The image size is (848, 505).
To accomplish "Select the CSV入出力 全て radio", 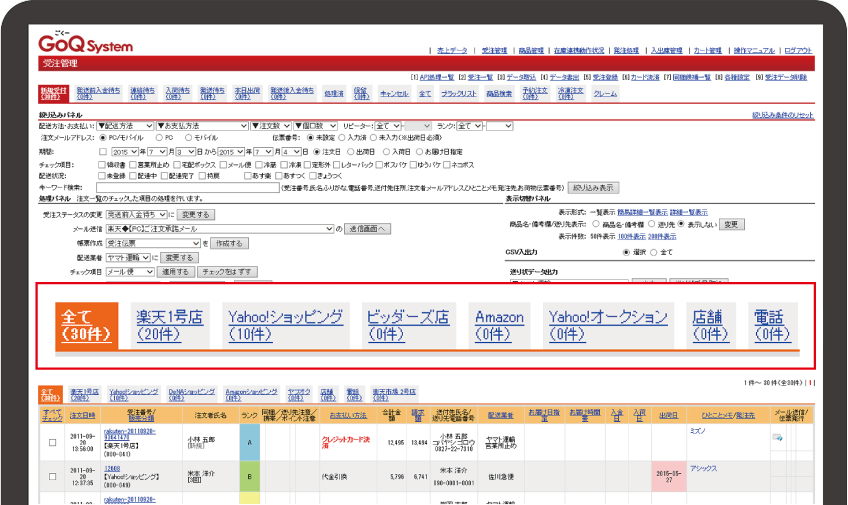I will coord(653,252).
